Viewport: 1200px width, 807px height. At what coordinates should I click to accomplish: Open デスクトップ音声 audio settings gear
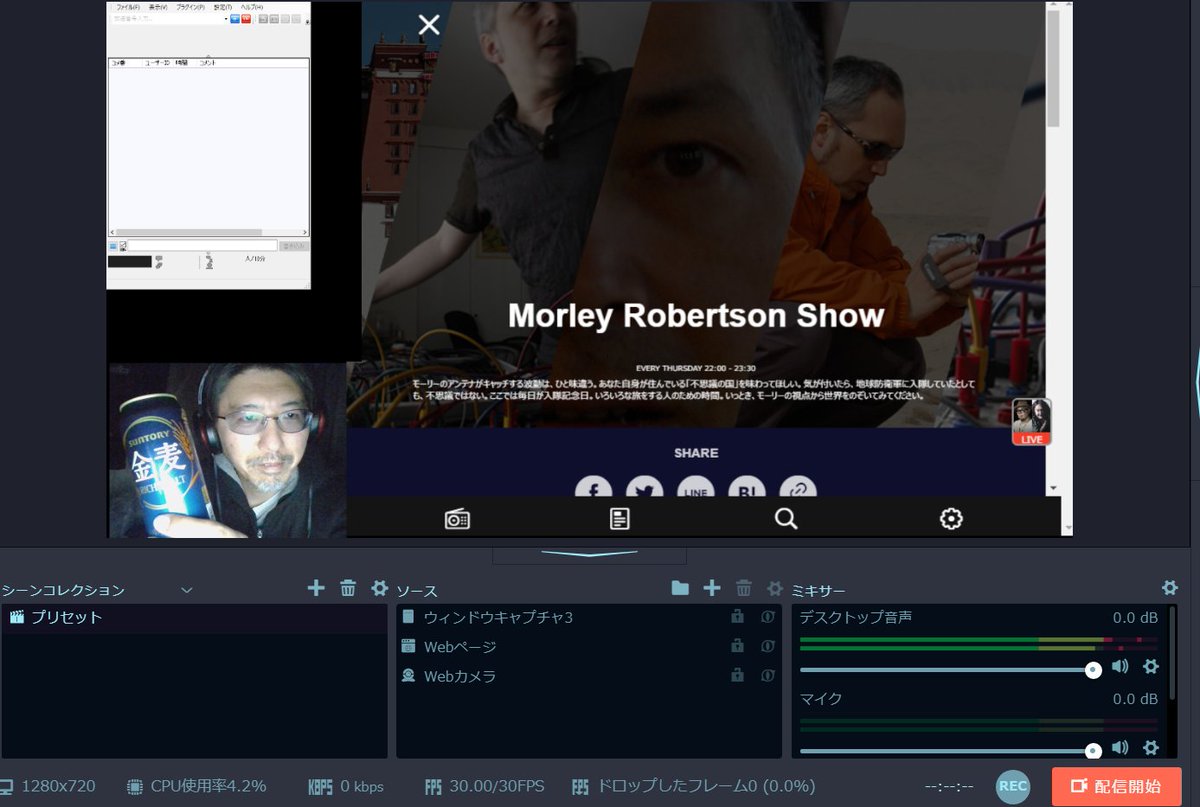point(1151,666)
